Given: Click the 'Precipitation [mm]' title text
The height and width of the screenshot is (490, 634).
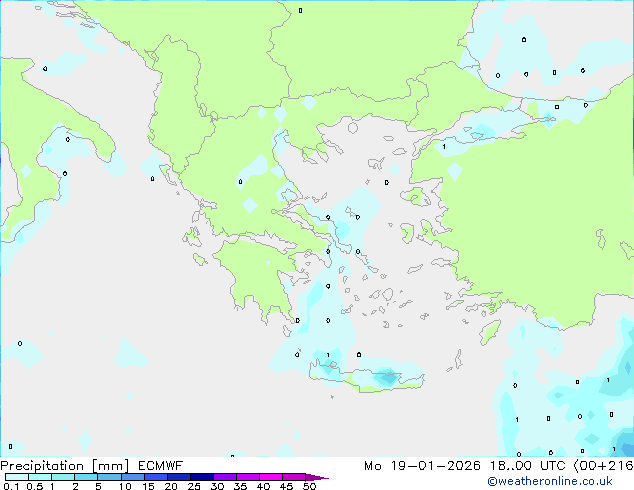Looking at the screenshot, I should click(x=65, y=466).
